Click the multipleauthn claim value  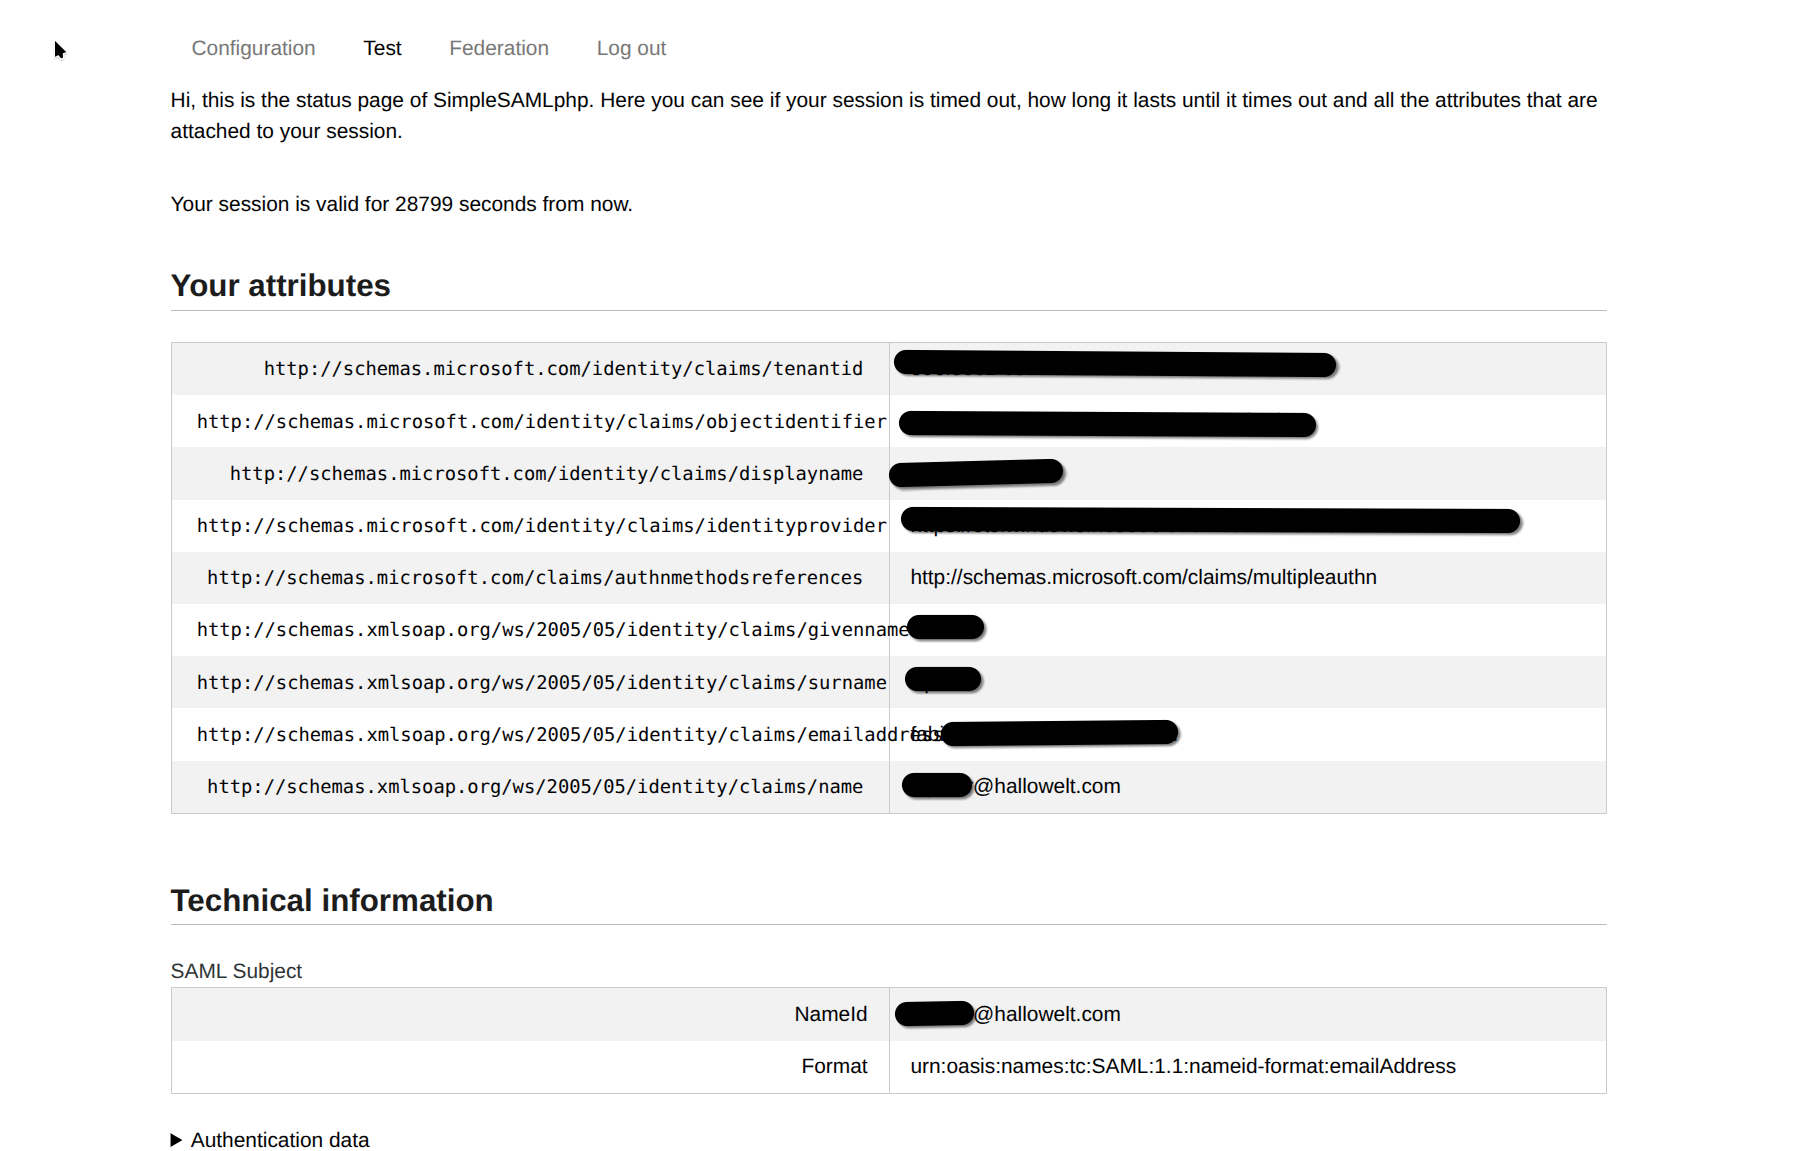coord(1142,578)
